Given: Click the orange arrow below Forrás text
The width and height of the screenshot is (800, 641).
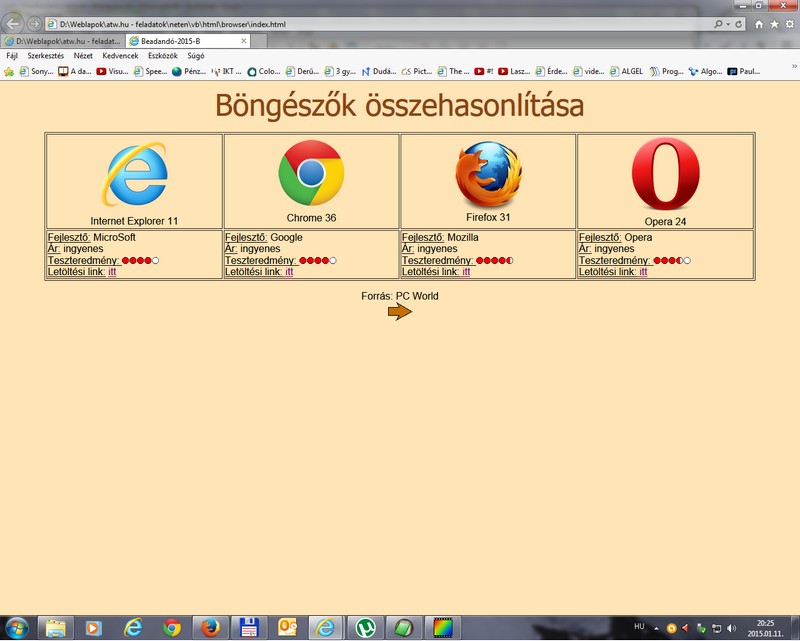Looking at the screenshot, I should click(x=399, y=311).
